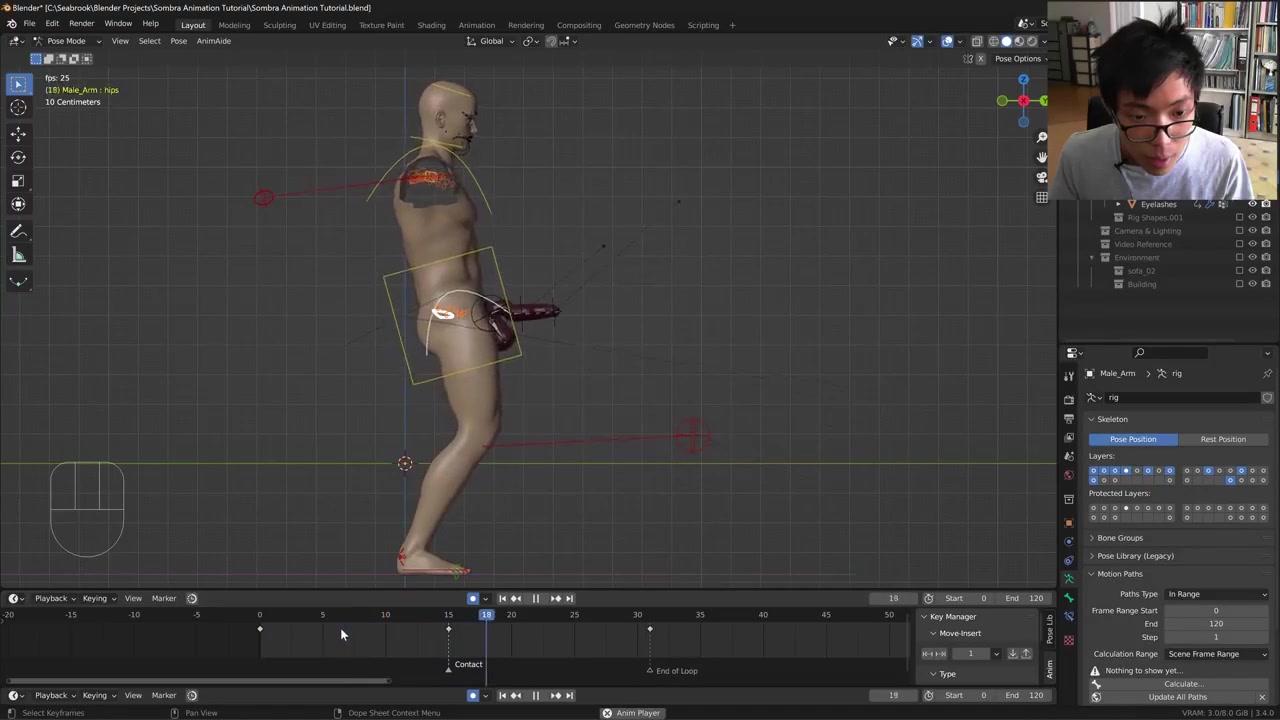Open the Paths Type dropdown
Image resolution: width=1280 pixels, height=720 pixels.
pyautogui.click(x=1216, y=594)
